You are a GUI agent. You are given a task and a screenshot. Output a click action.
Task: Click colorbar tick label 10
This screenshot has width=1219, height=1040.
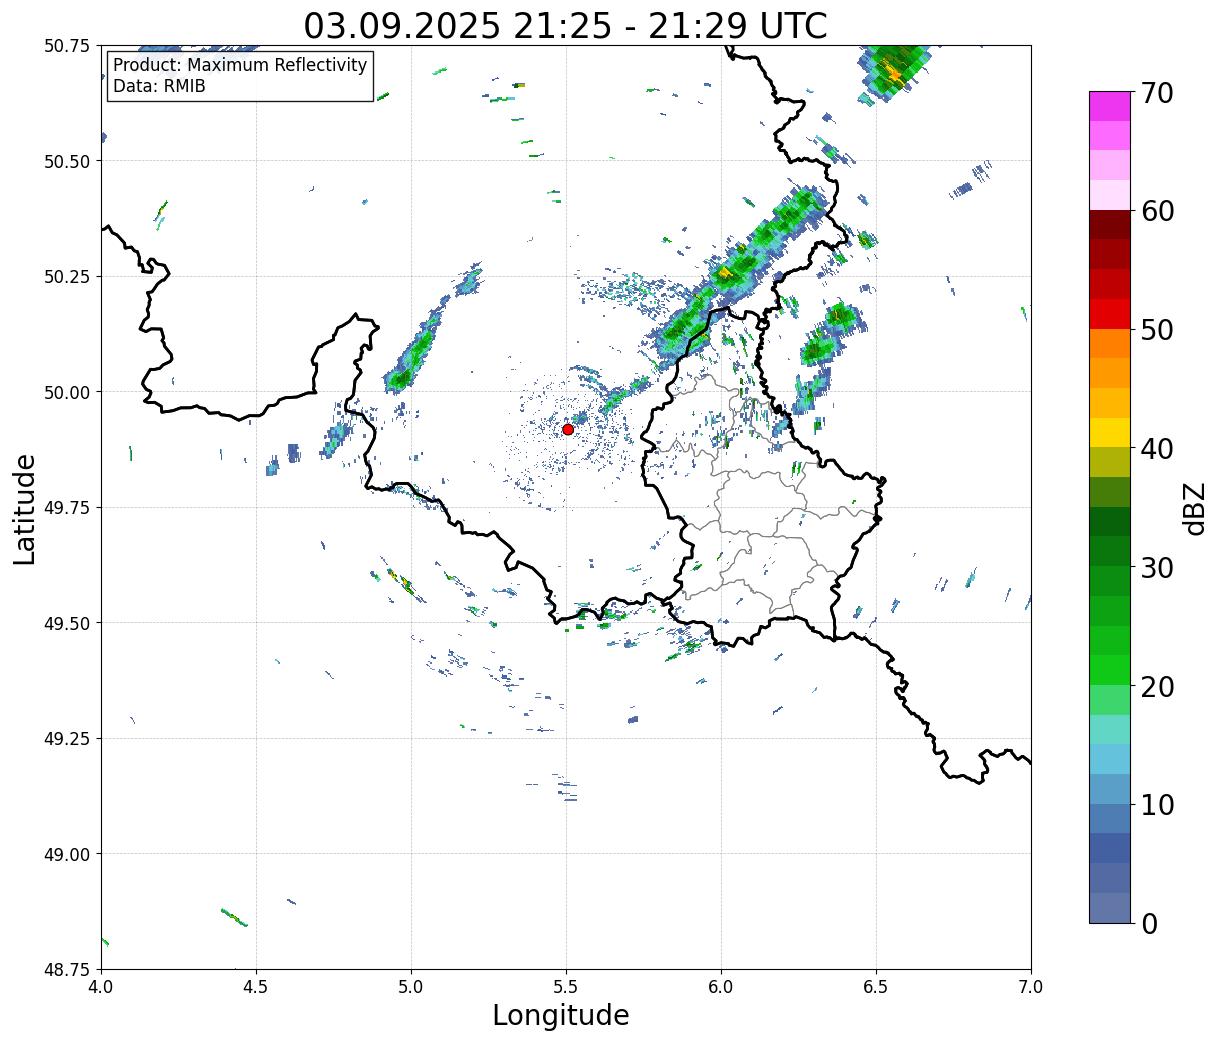coord(1157,804)
